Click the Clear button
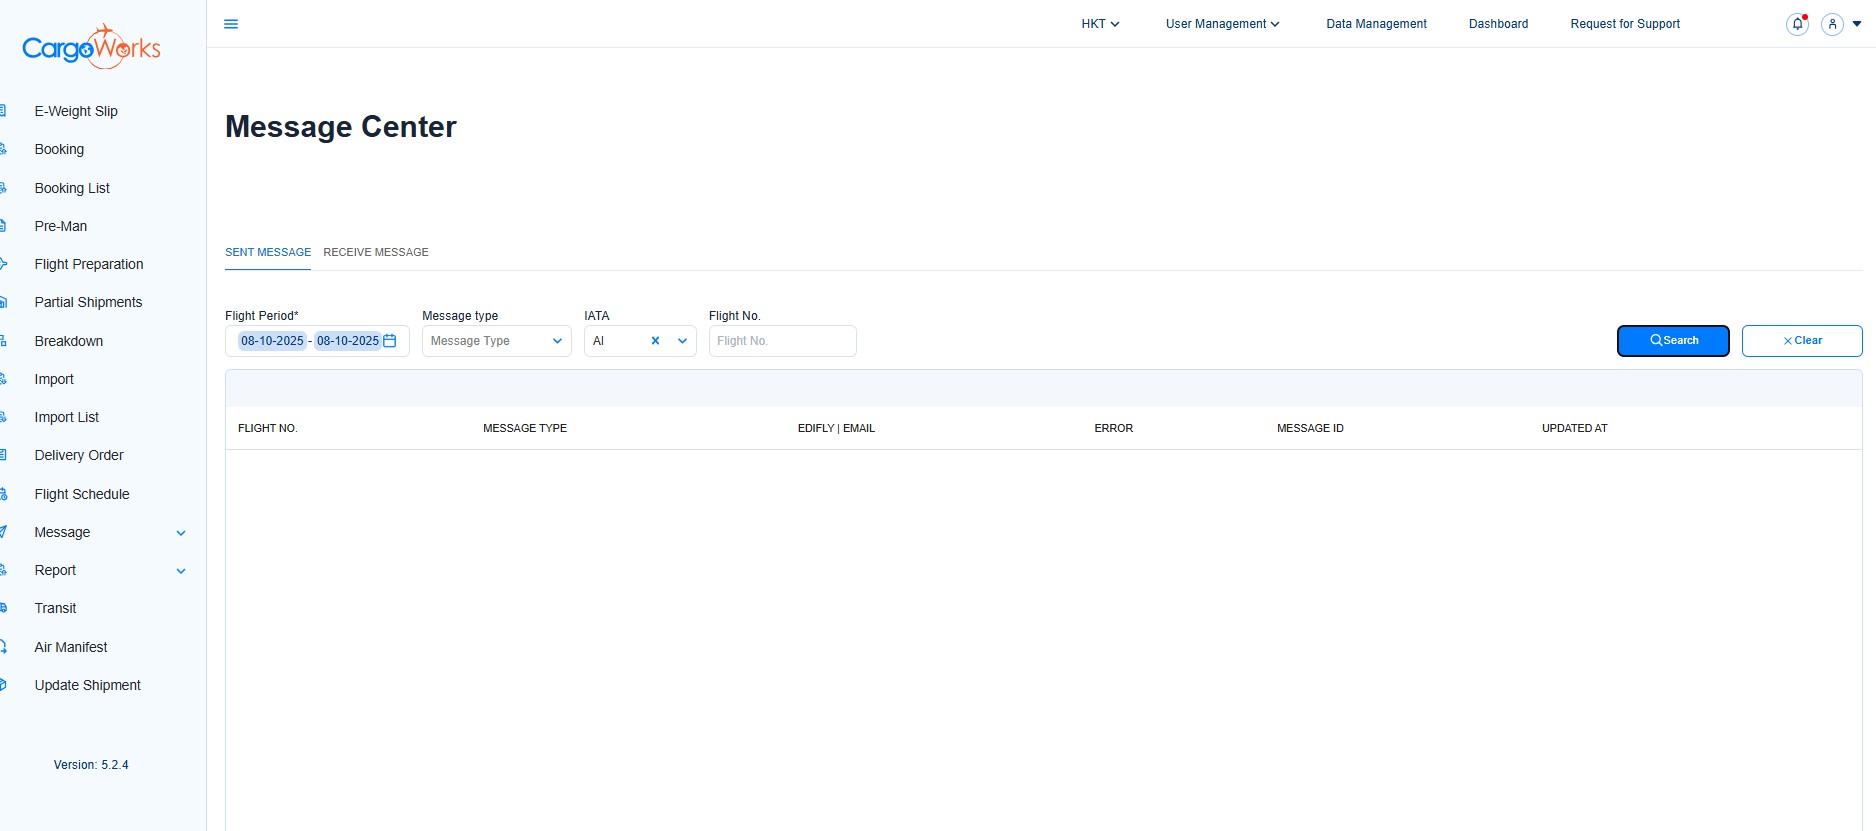Image resolution: width=1876 pixels, height=831 pixels. 1801,341
